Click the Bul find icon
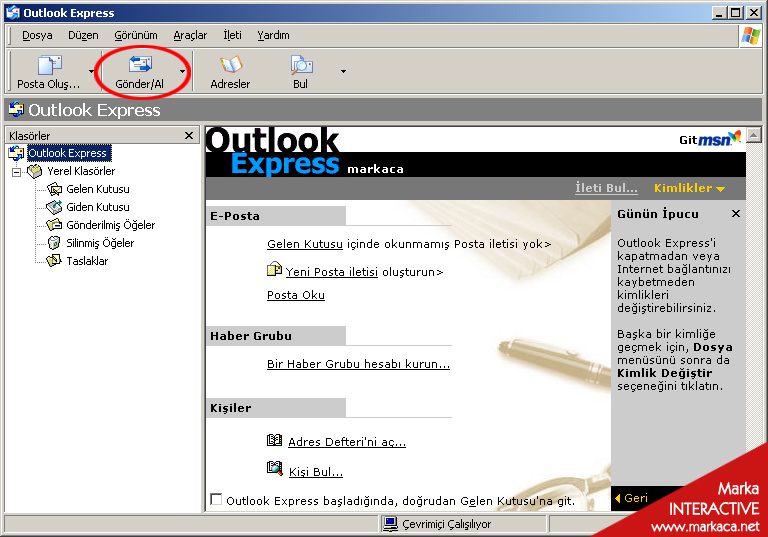The height and width of the screenshot is (537, 768). click(301, 65)
